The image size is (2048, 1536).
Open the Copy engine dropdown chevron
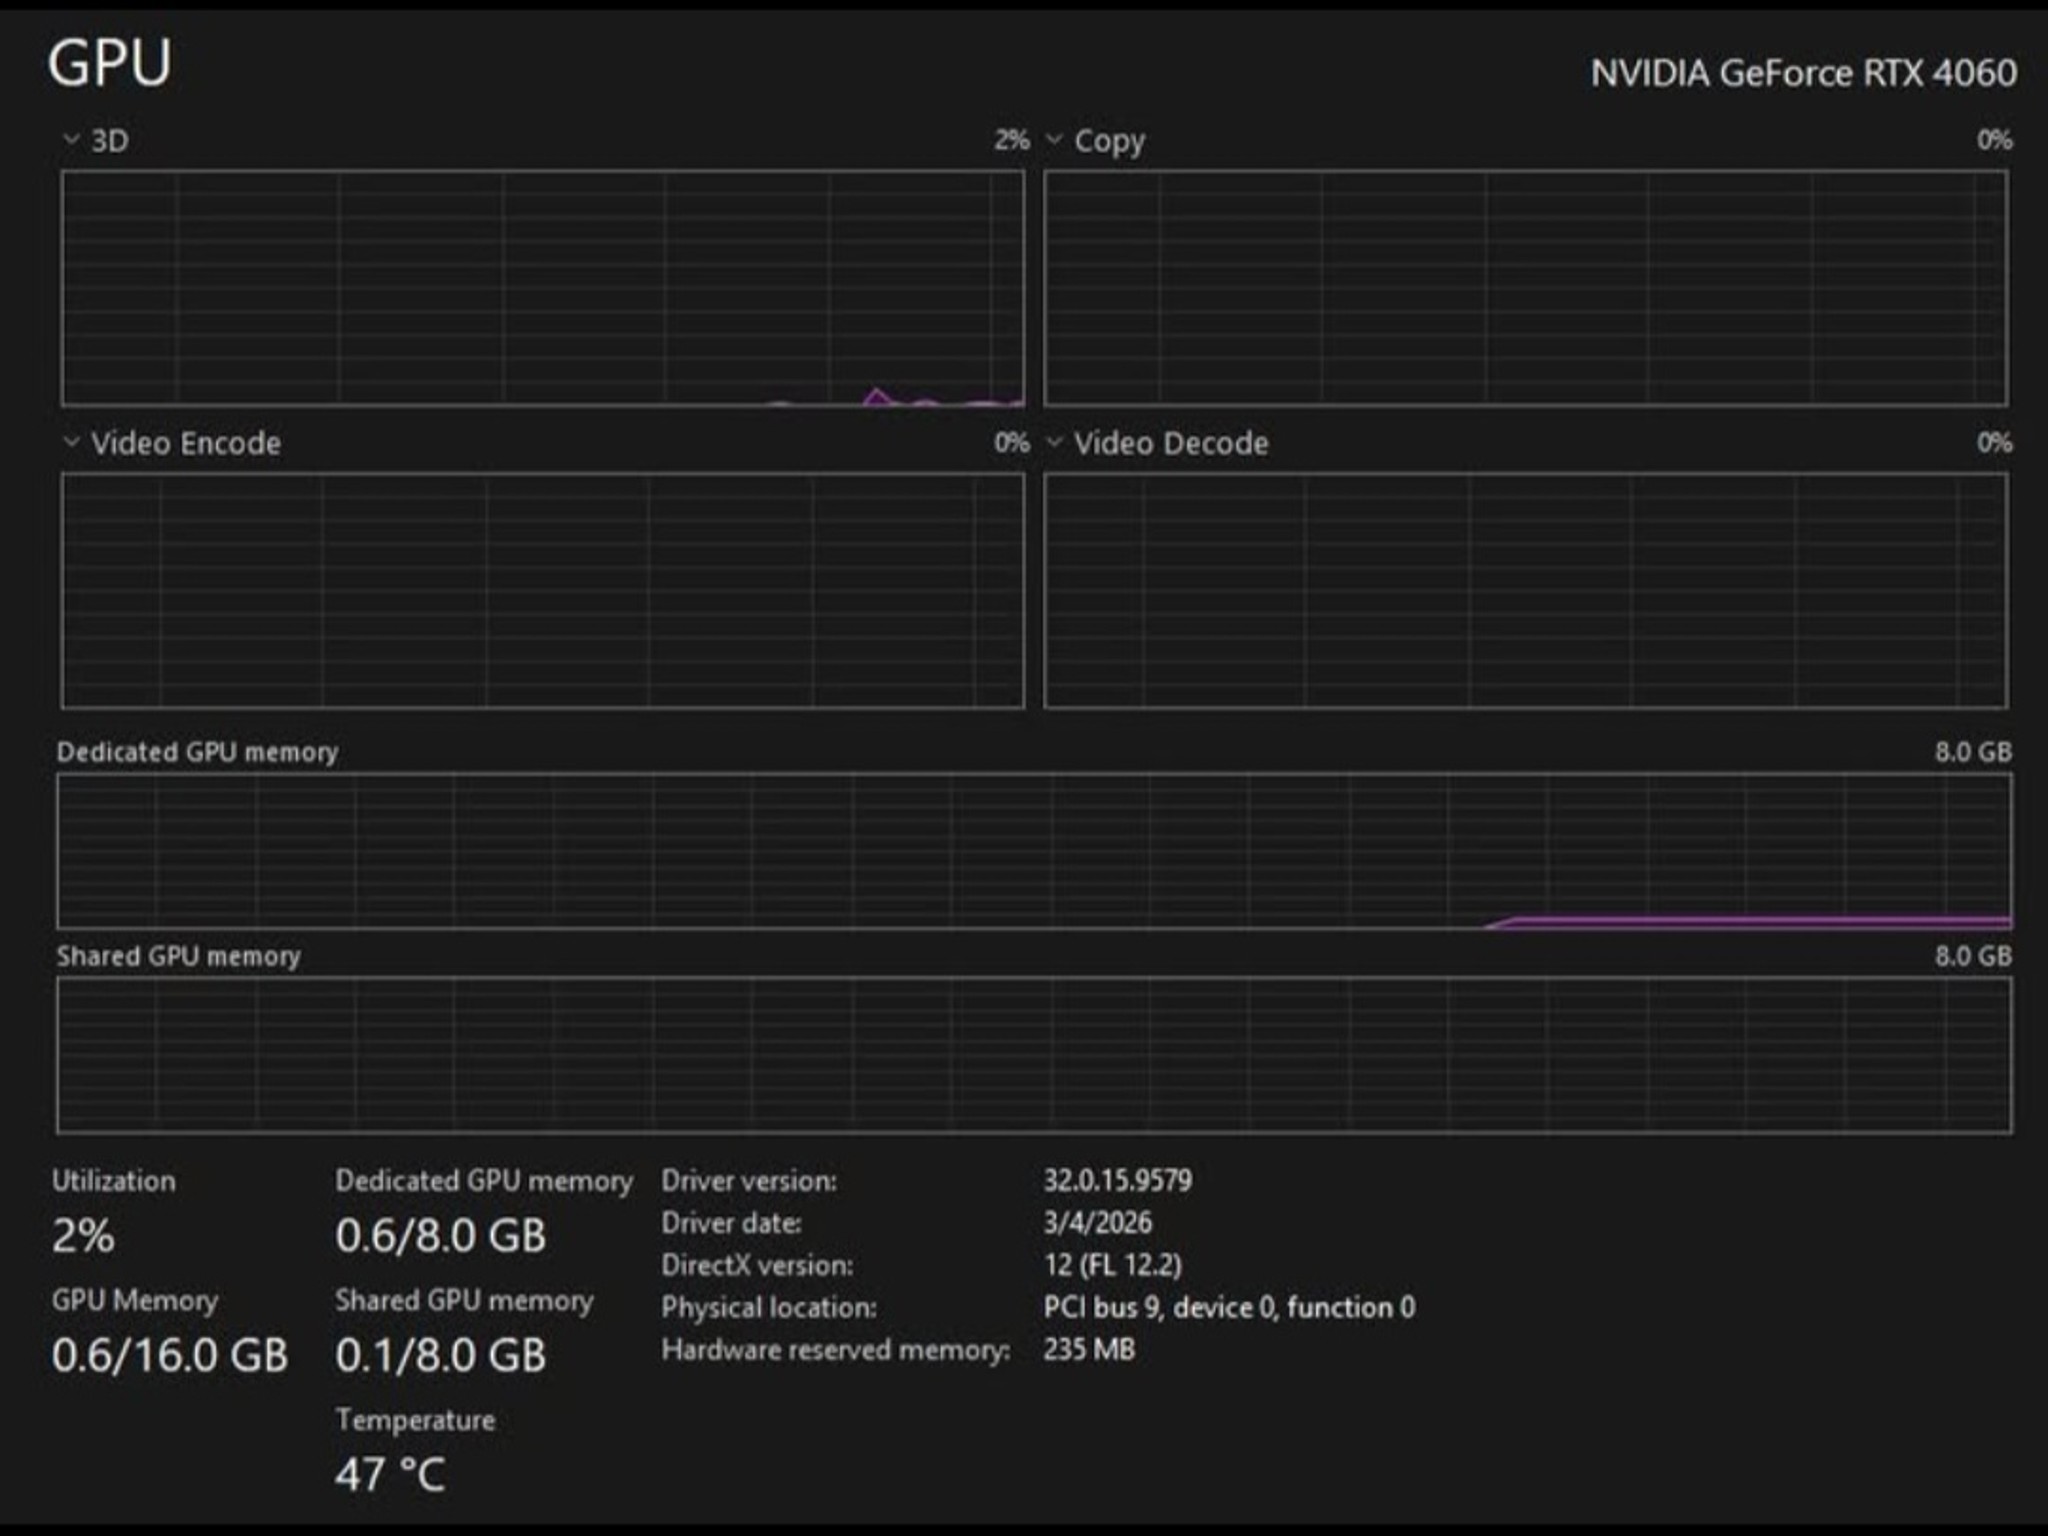pos(1054,139)
